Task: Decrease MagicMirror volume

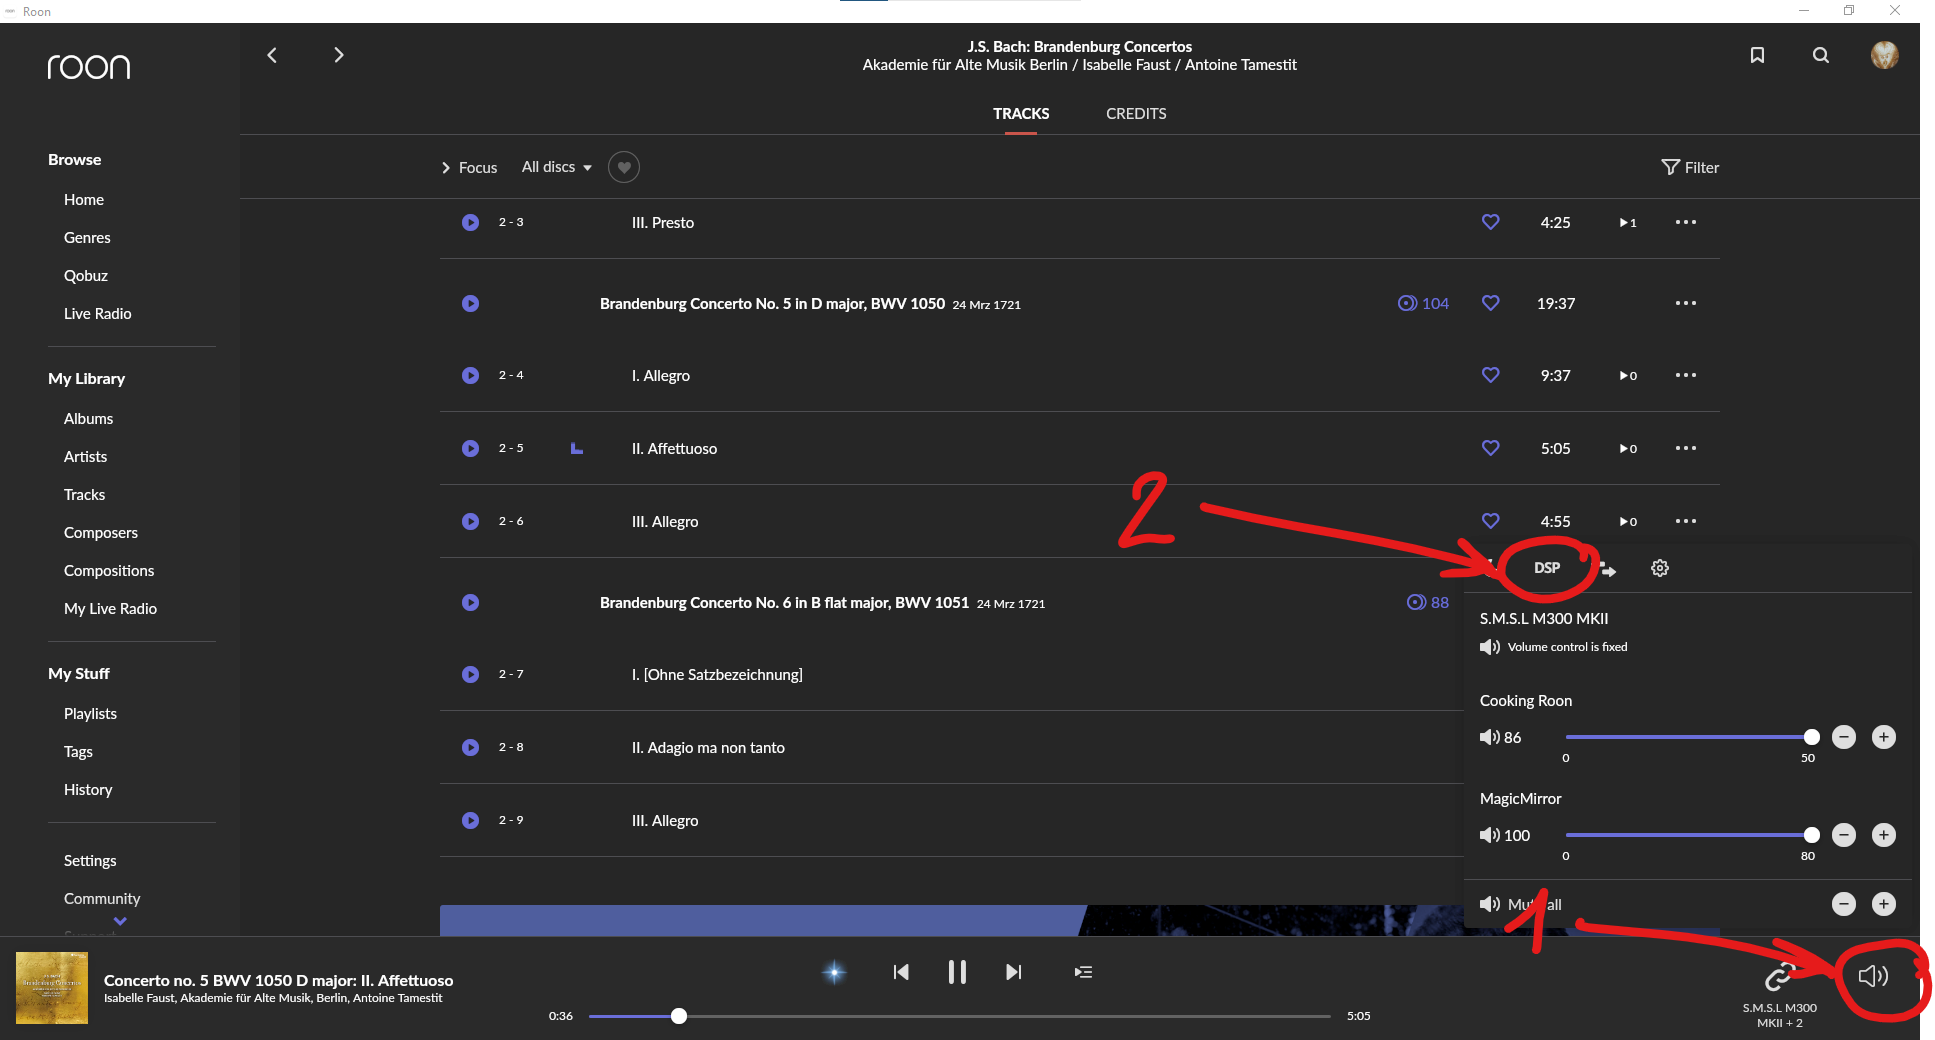Action: pos(1844,835)
